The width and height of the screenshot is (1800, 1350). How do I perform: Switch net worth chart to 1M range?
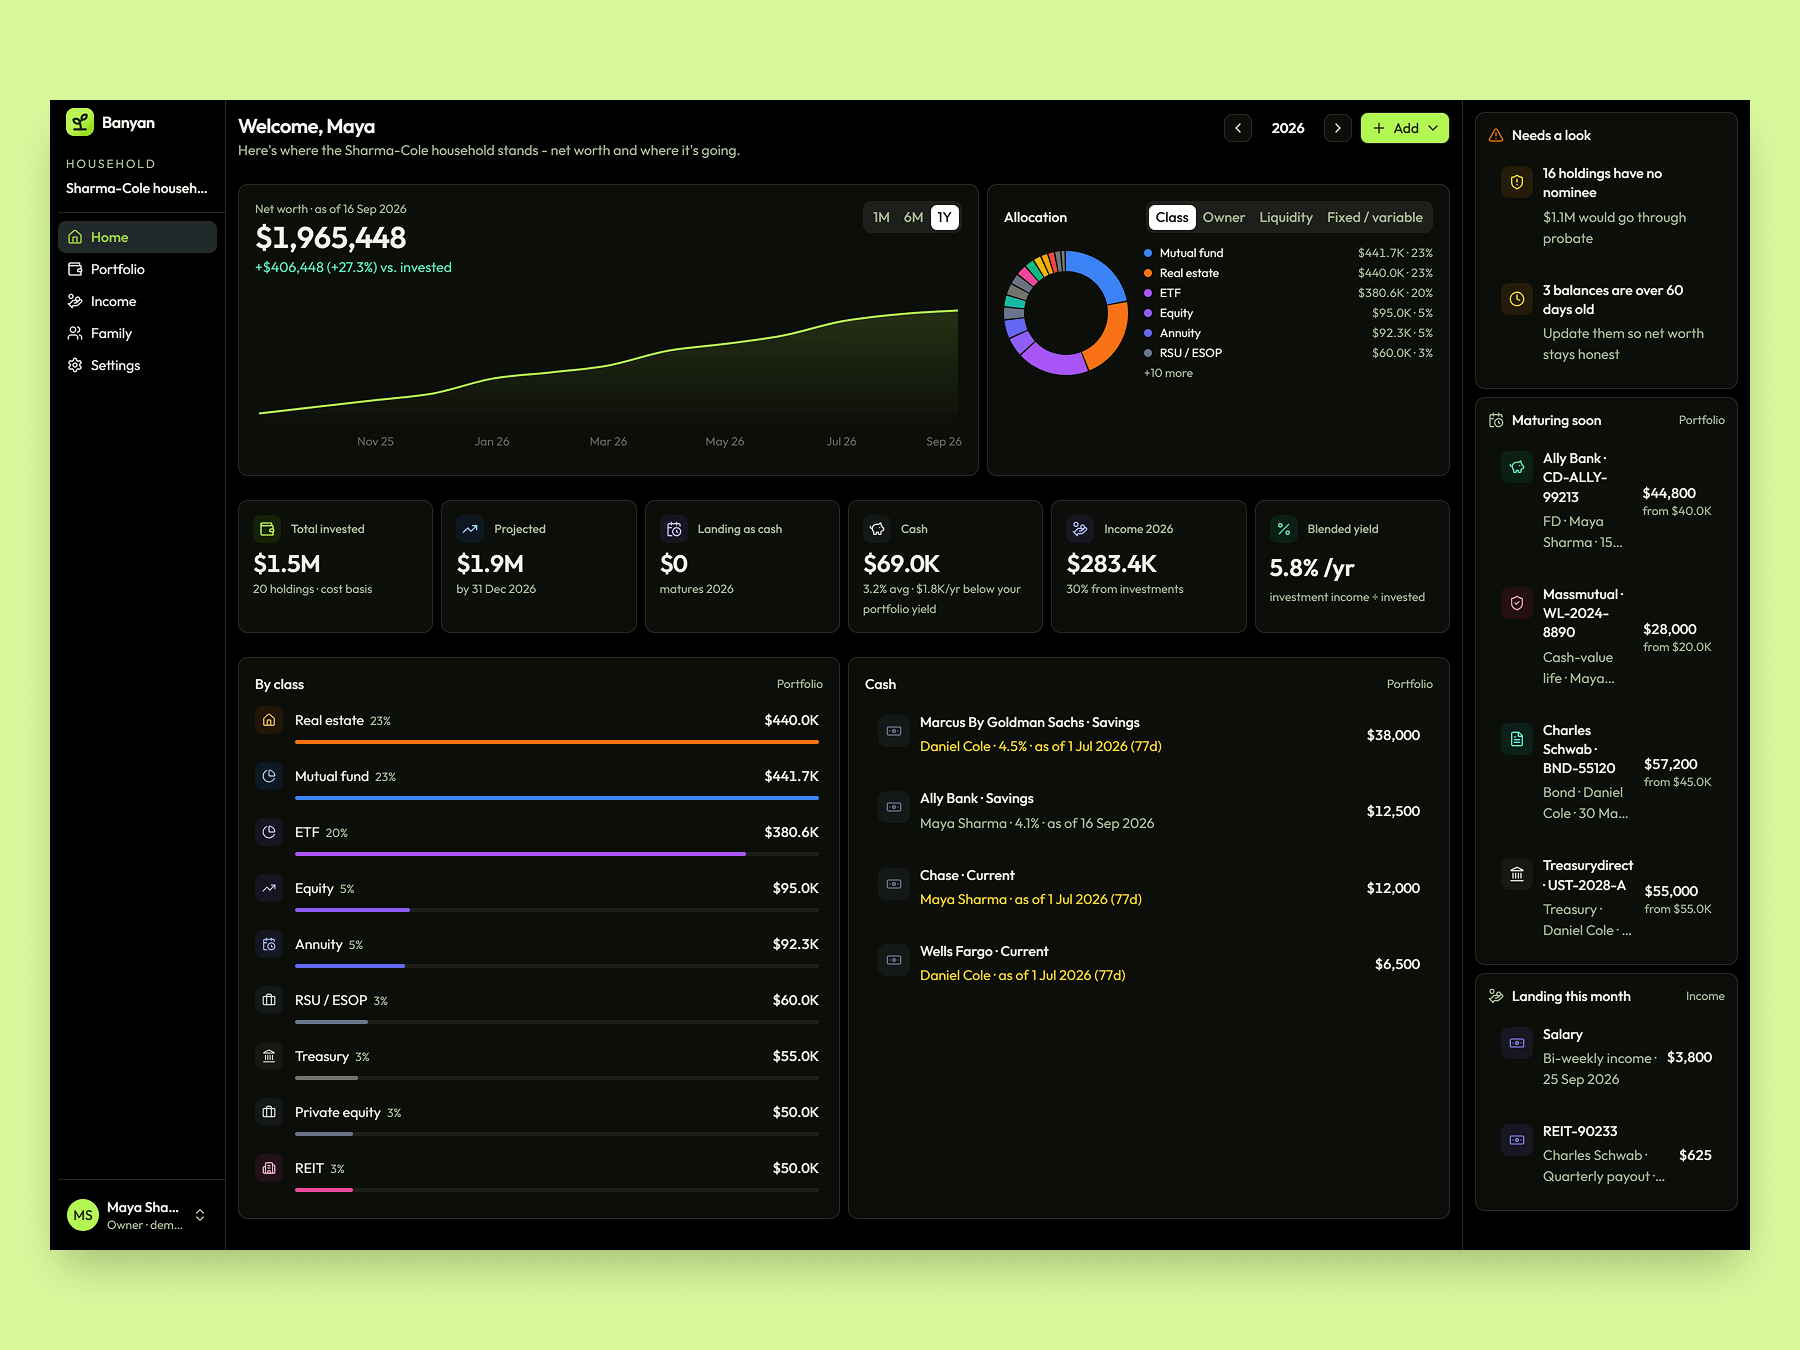point(881,217)
